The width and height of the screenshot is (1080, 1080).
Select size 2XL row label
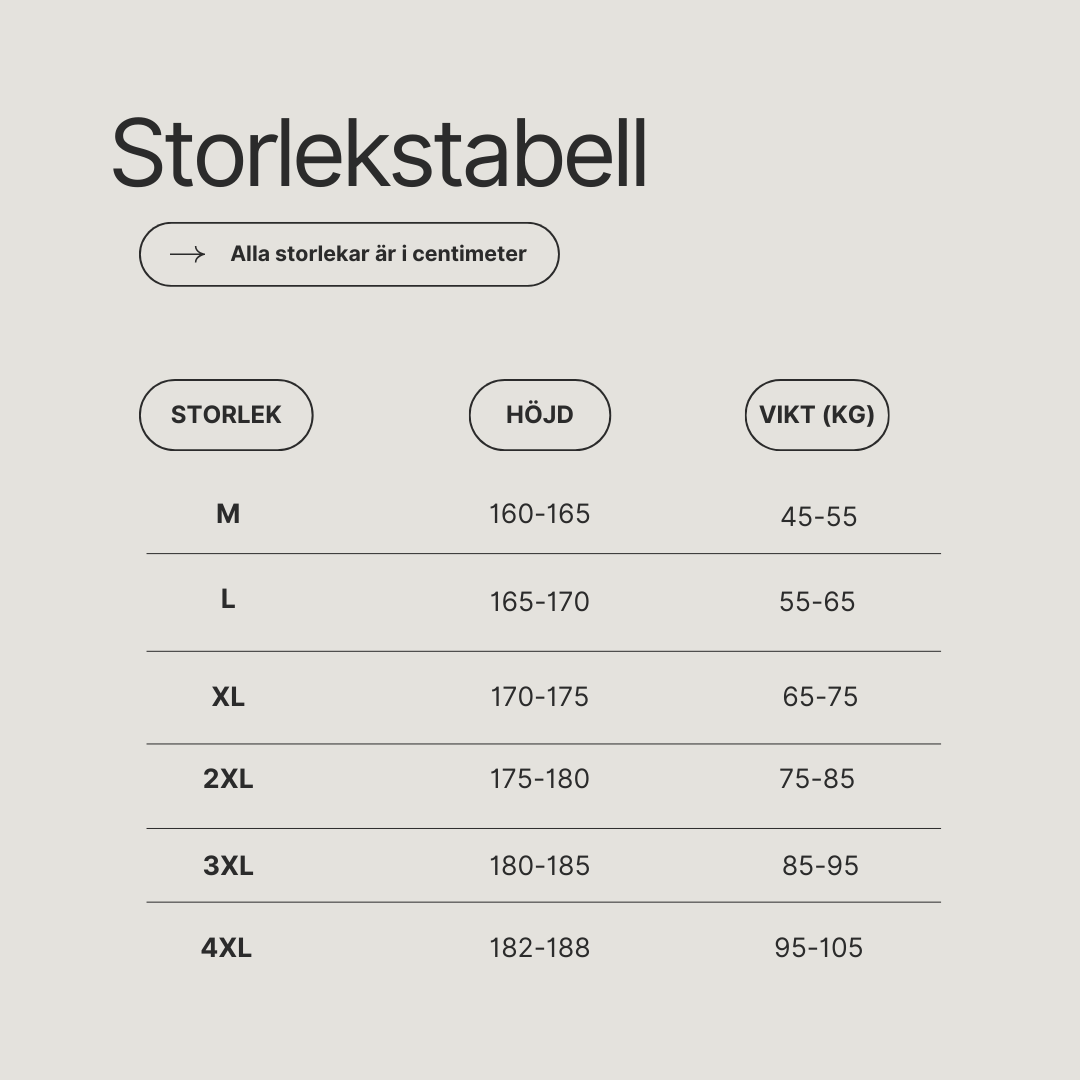(228, 779)
